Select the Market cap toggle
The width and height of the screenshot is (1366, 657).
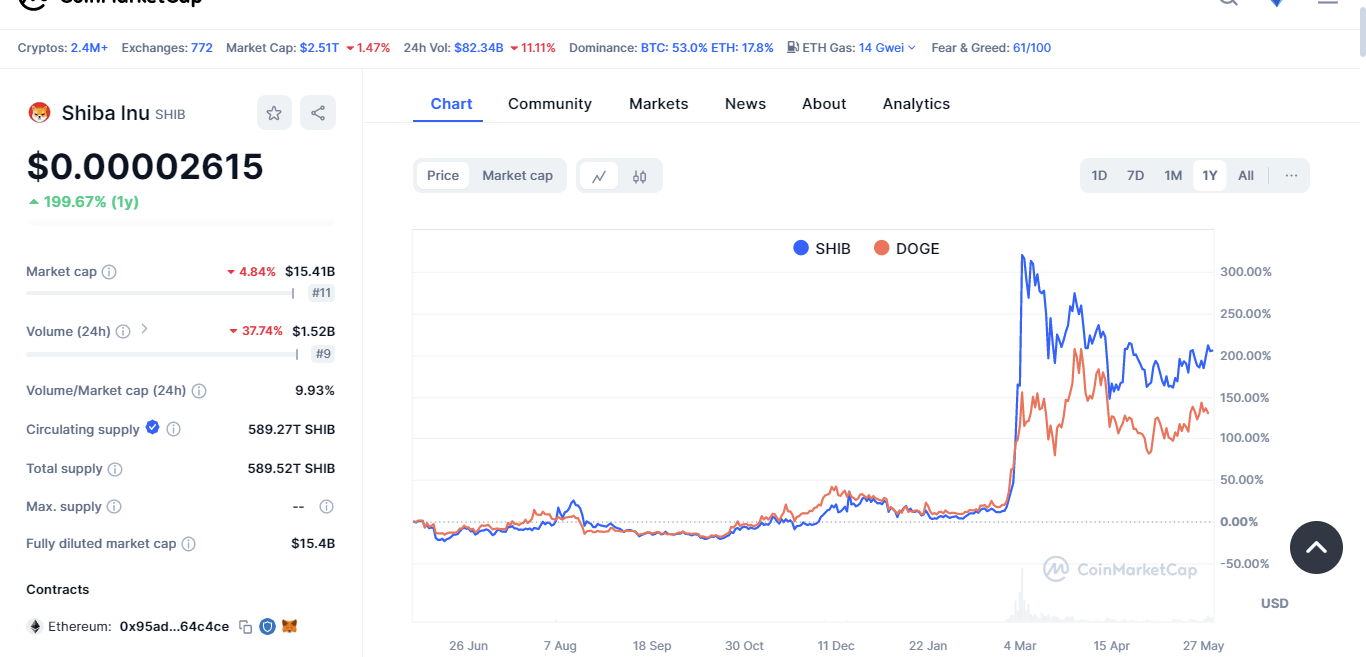(517, 176)
